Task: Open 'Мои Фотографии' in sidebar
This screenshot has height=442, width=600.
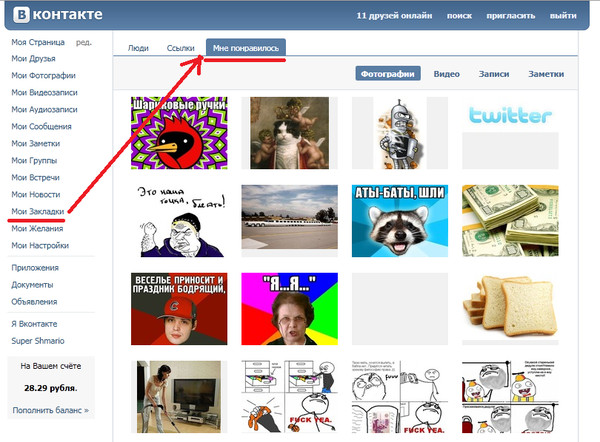Action: 43,75
